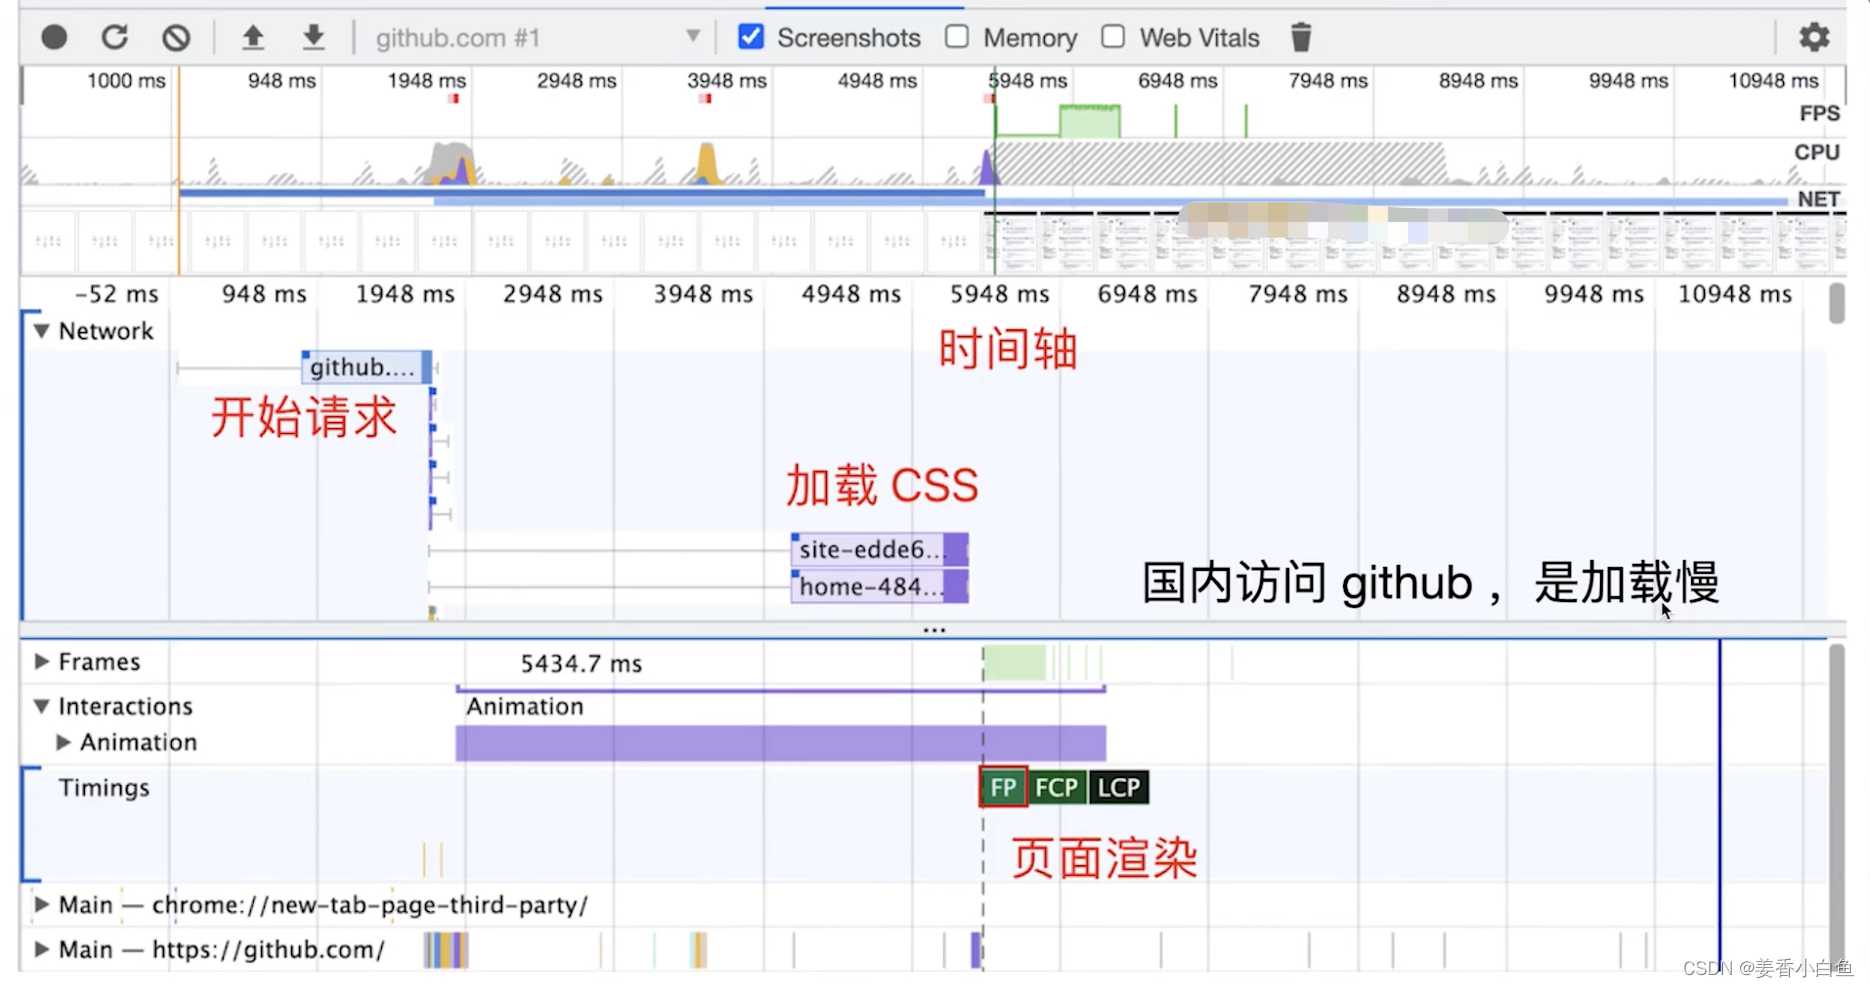Click the FCP timing marker

pyautogui.click(x=1057, y=788)
